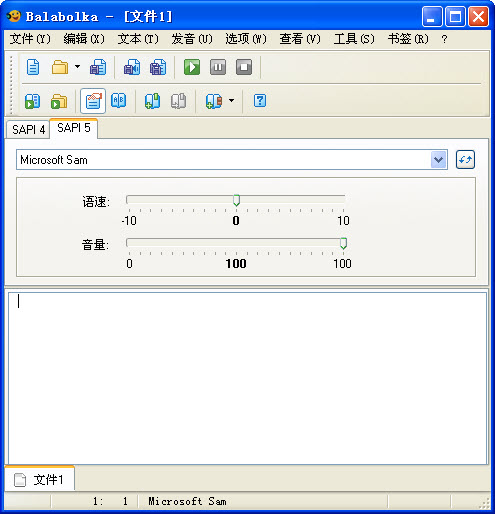Image resolution: width=495 pixels, height=514 pixels.
Task: Expand the bookmarks list dropdown arrow
Action: [232, 100]
